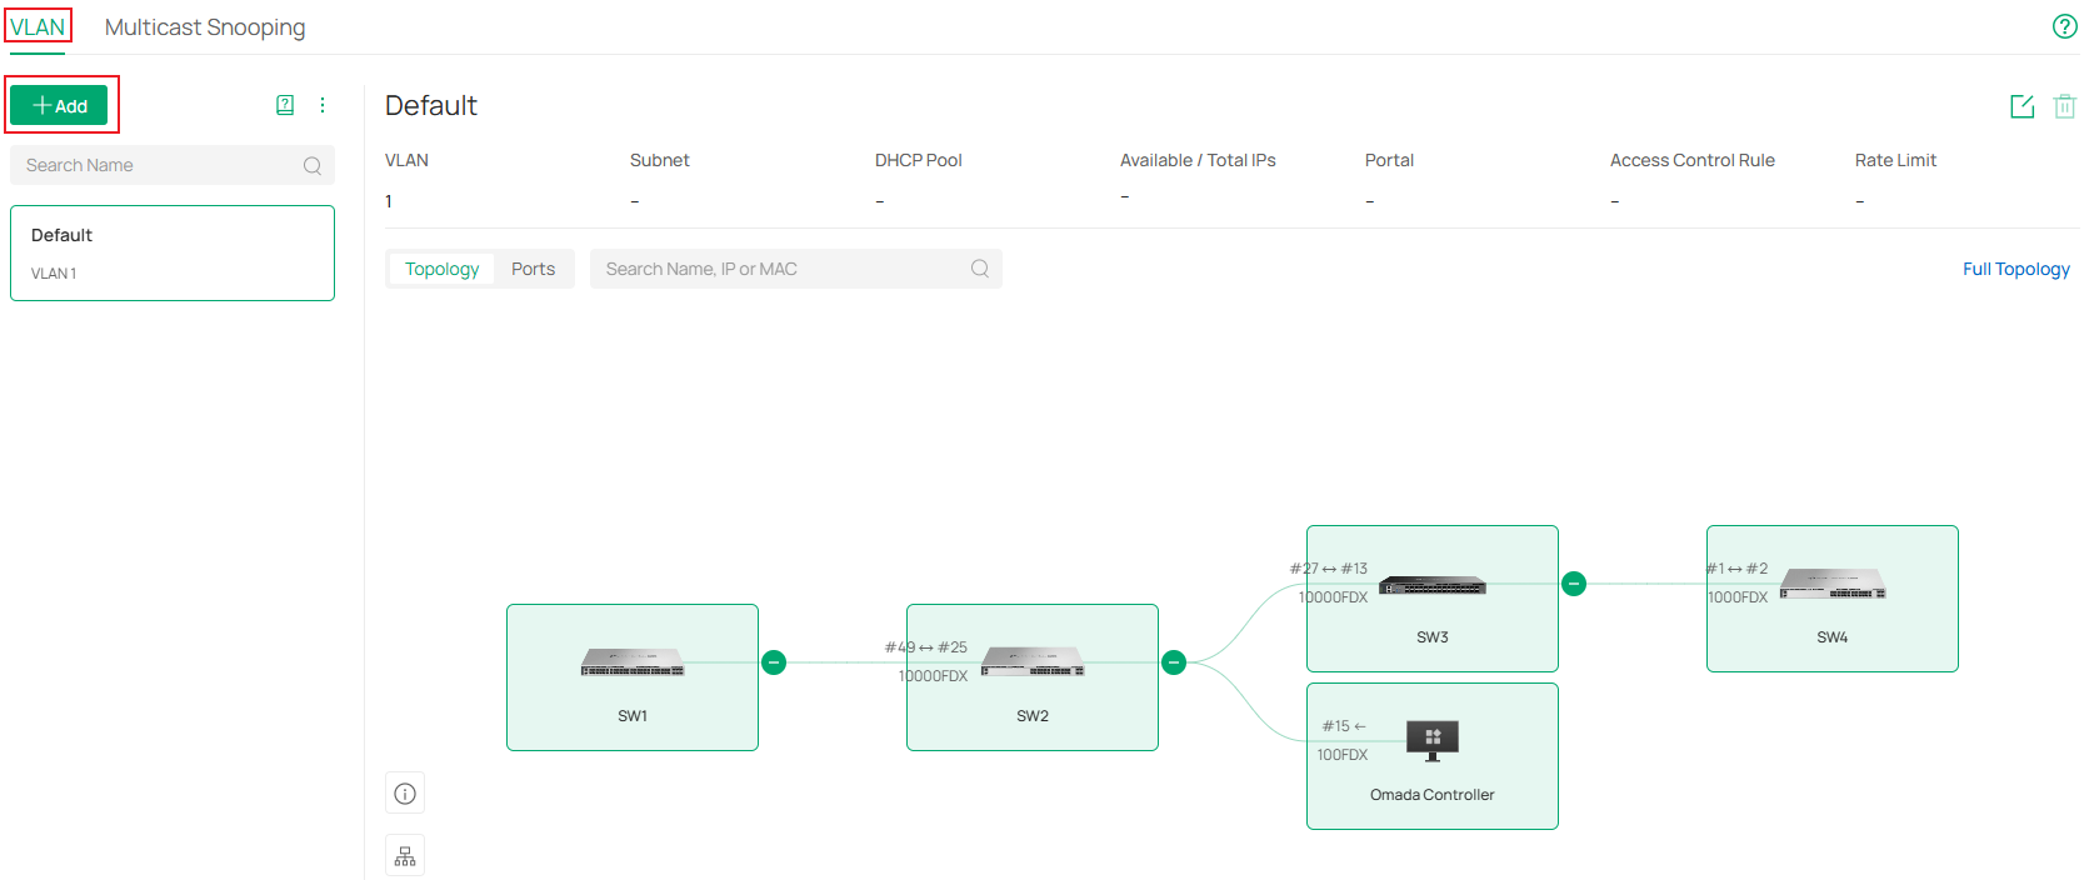Image resolution: width=2084 pixels, height=880 pixels.
Task: Click the Access Control Rule header
Action: pos(1692,160)
